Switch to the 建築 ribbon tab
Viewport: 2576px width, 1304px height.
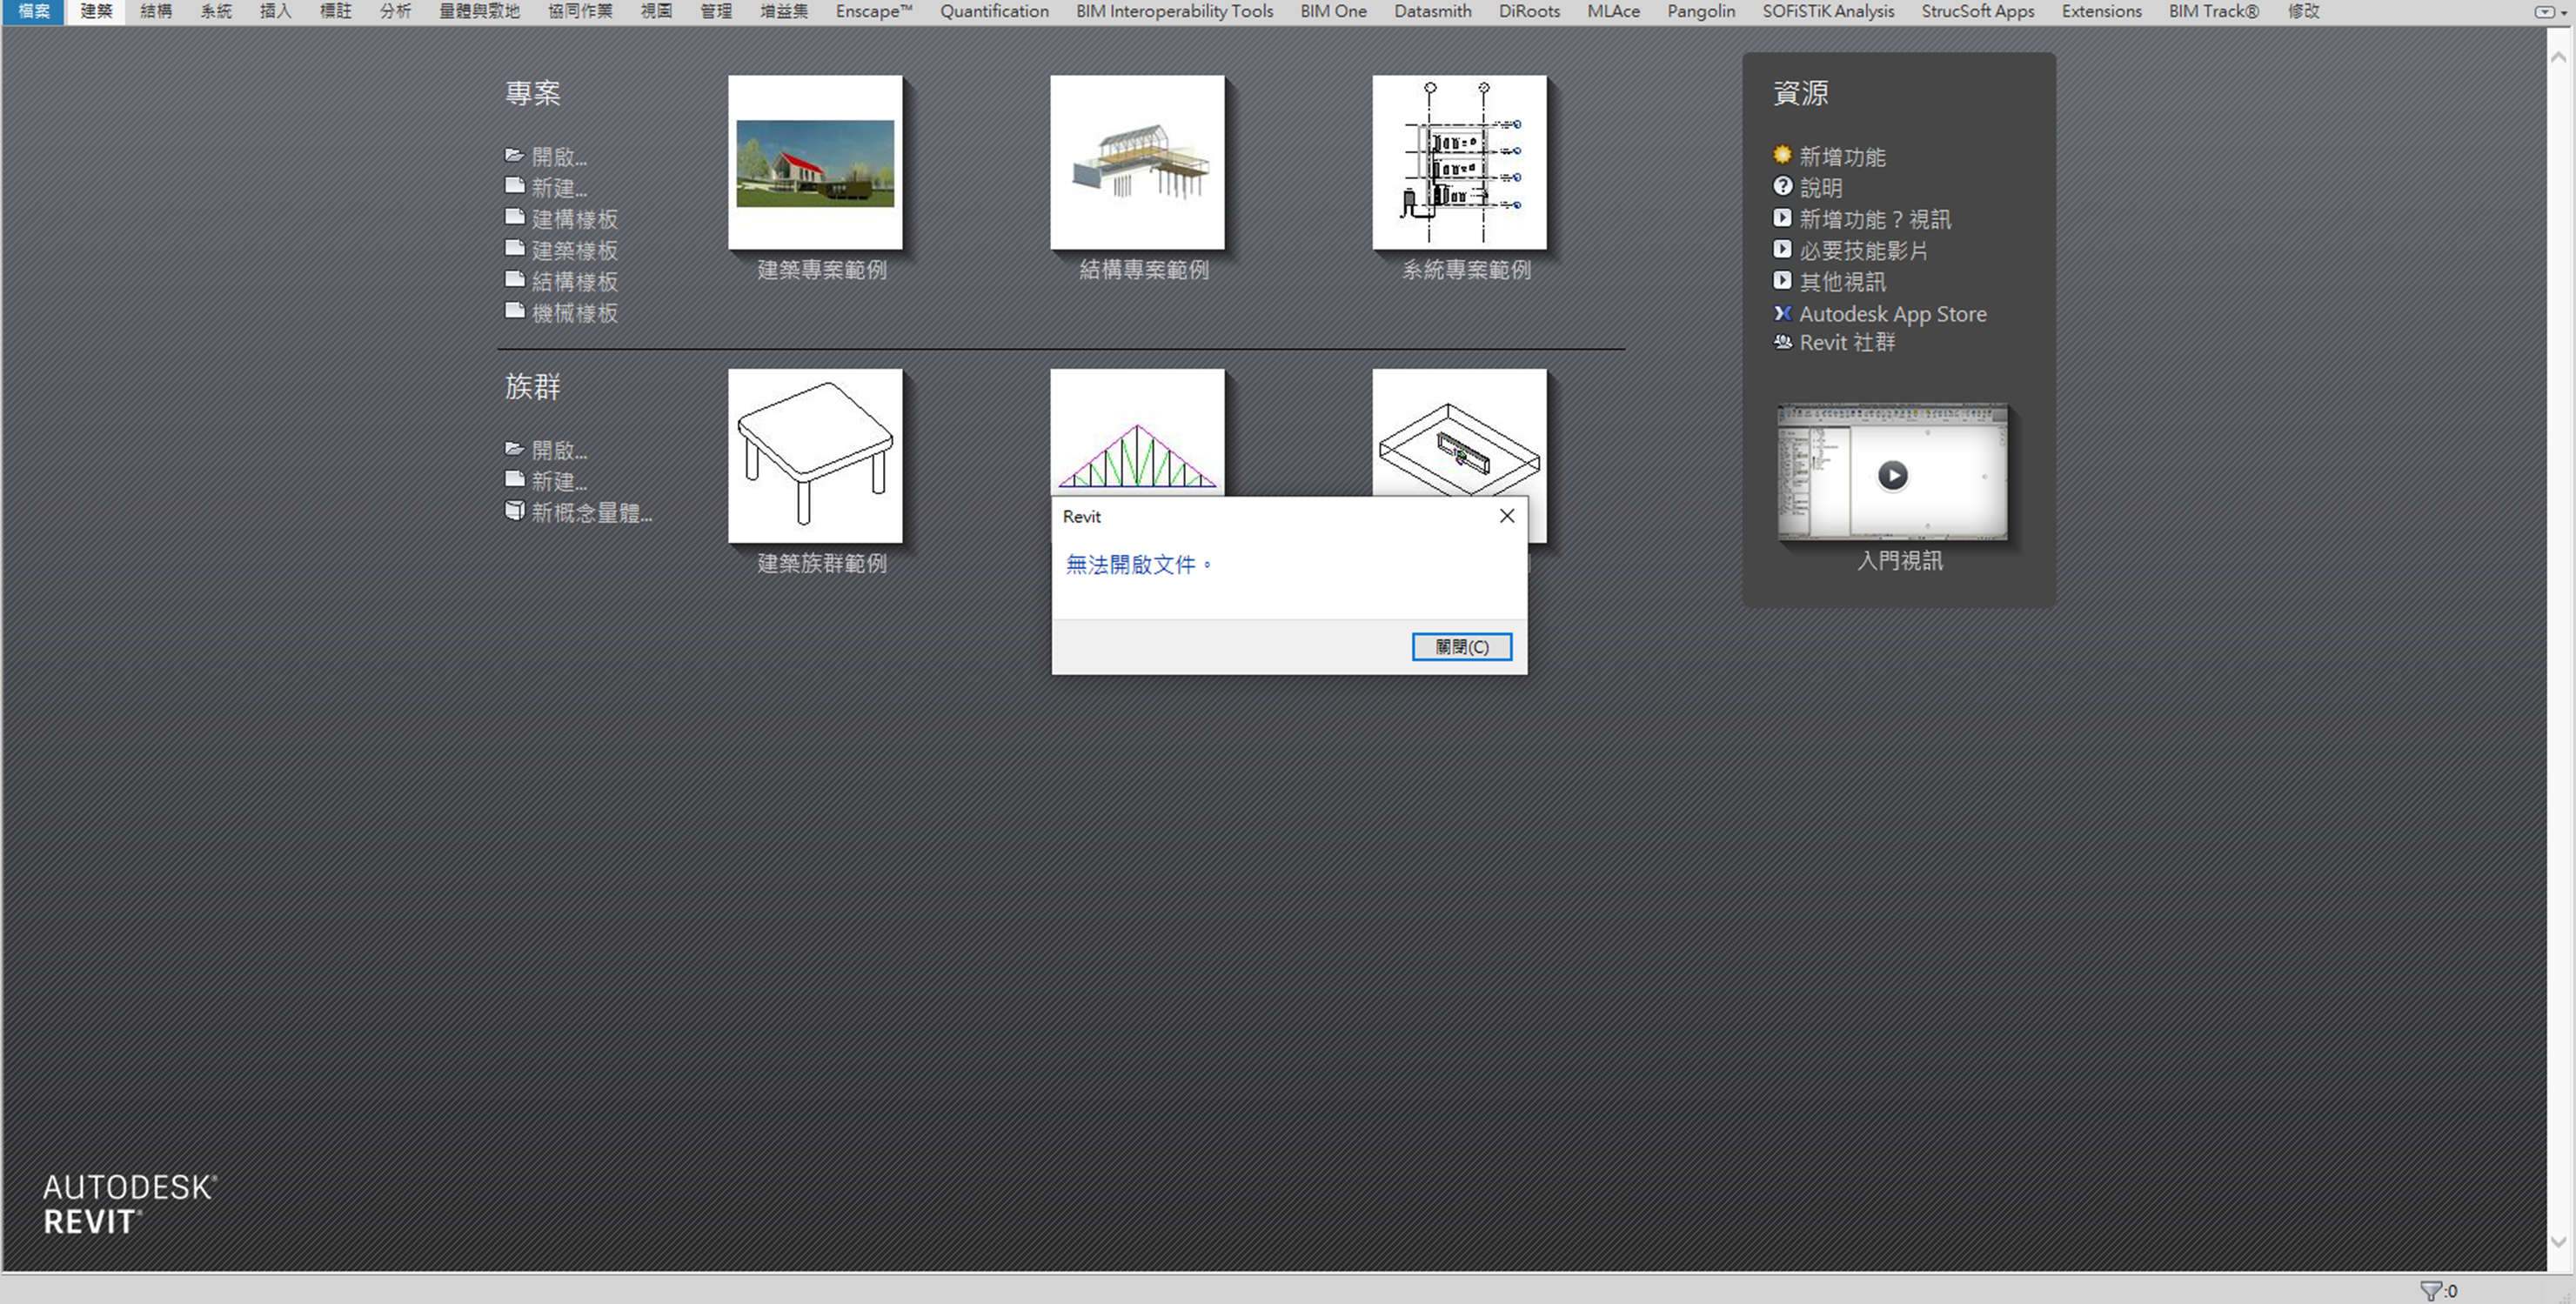96,11
